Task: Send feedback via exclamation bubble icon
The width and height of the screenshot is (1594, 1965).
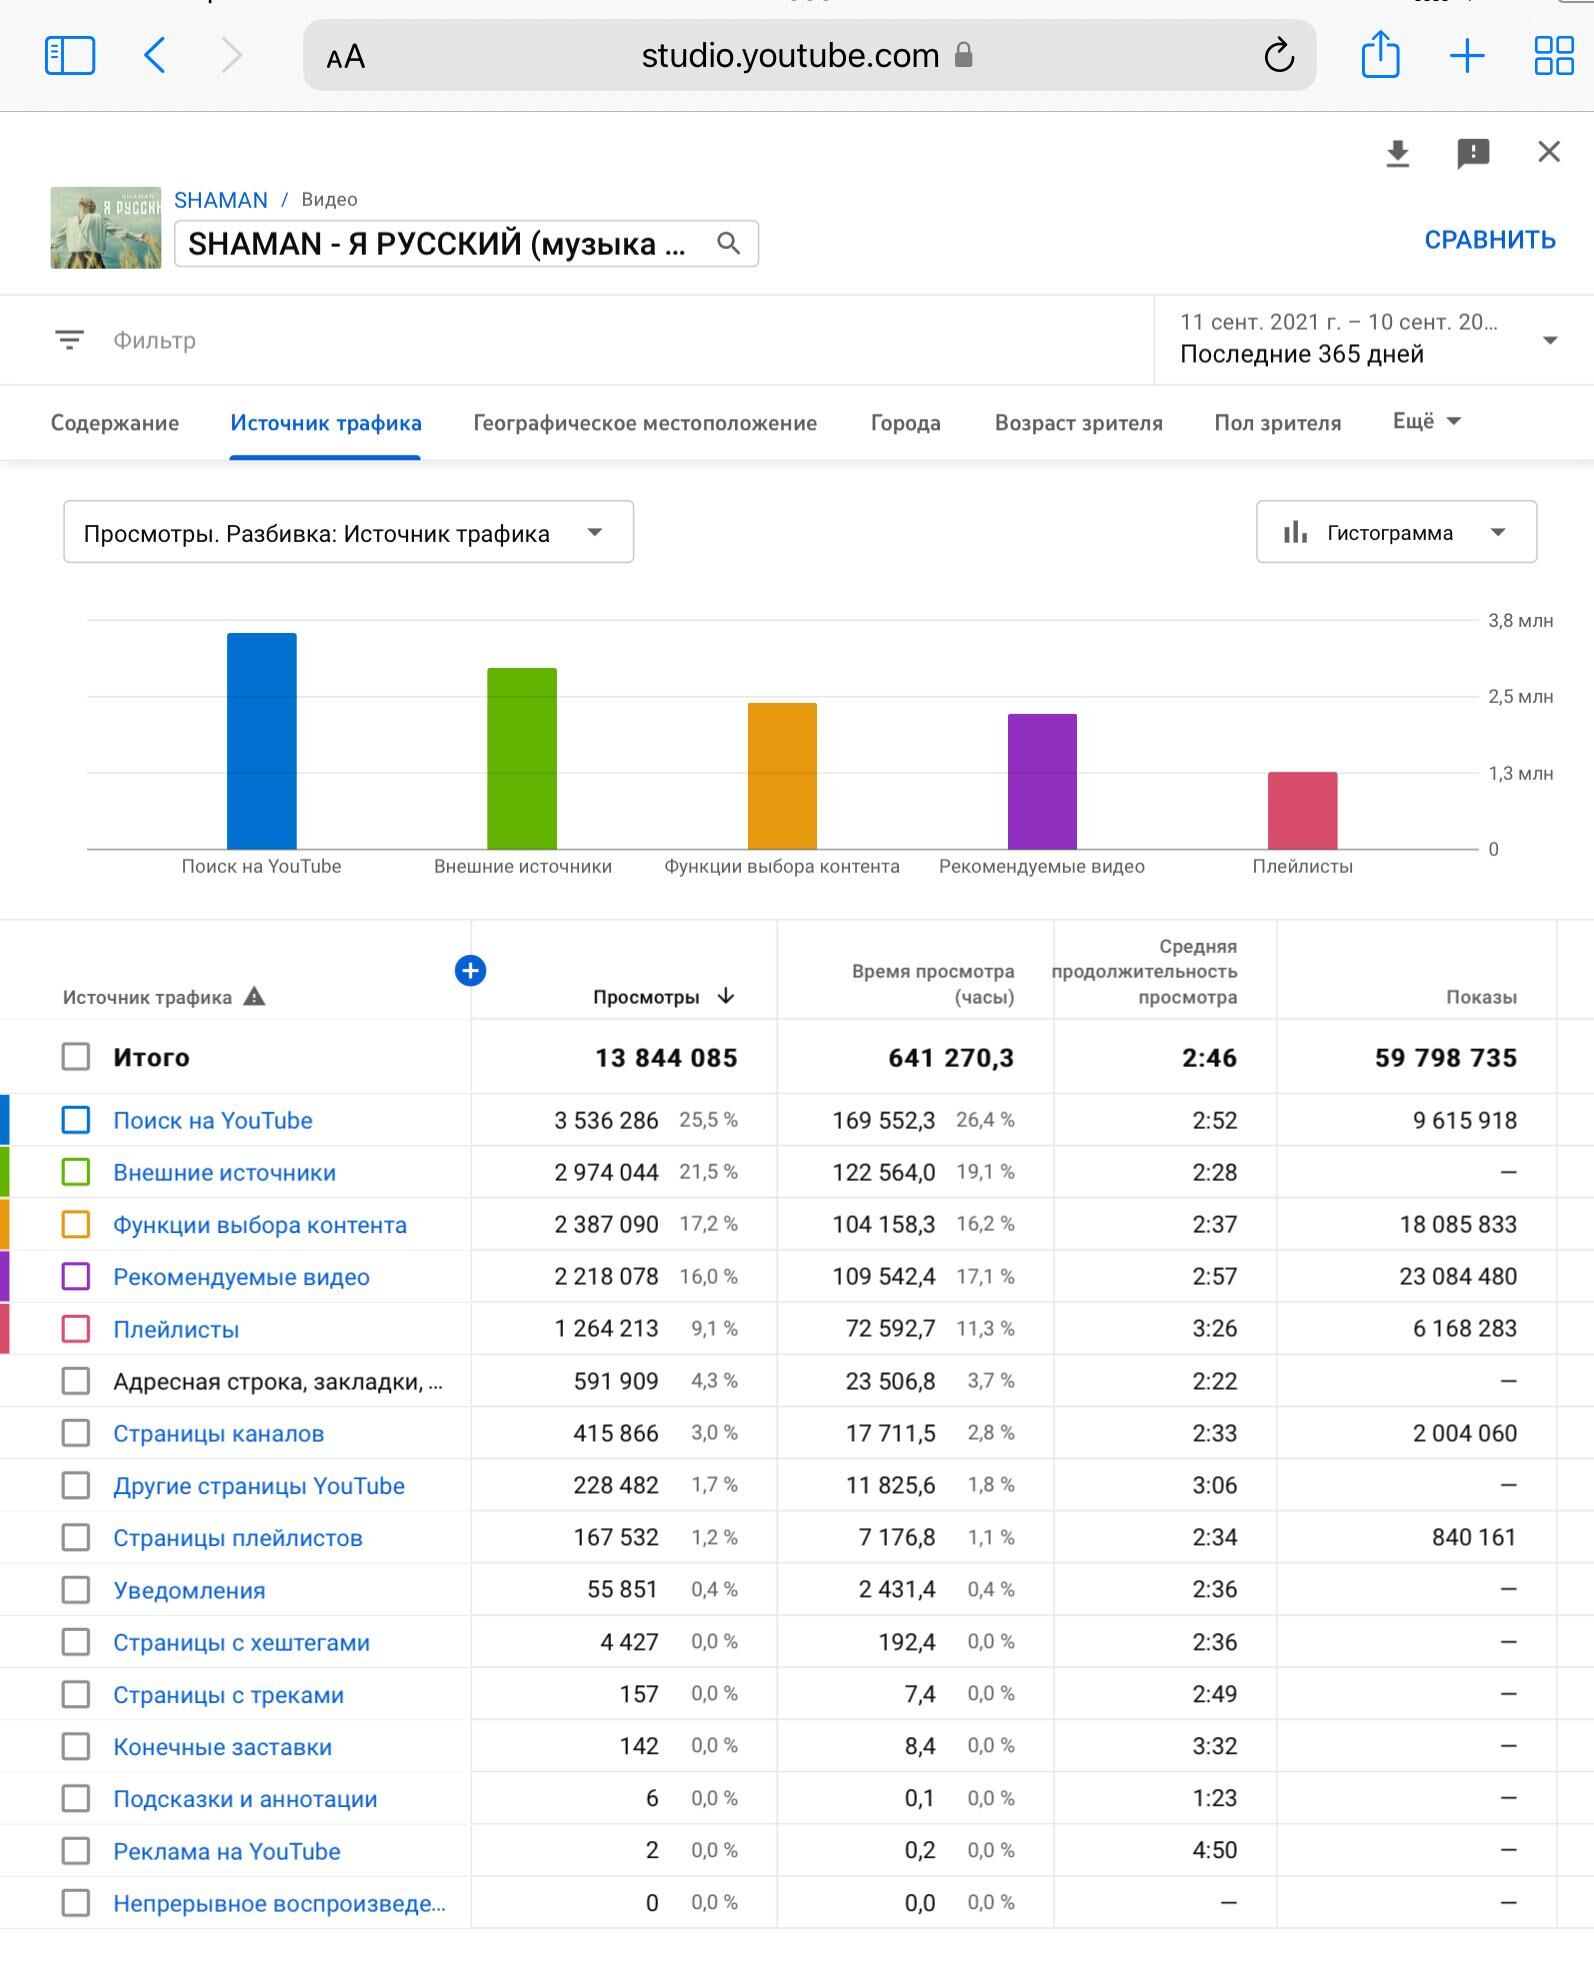Action: click(x=1473, y=154)
